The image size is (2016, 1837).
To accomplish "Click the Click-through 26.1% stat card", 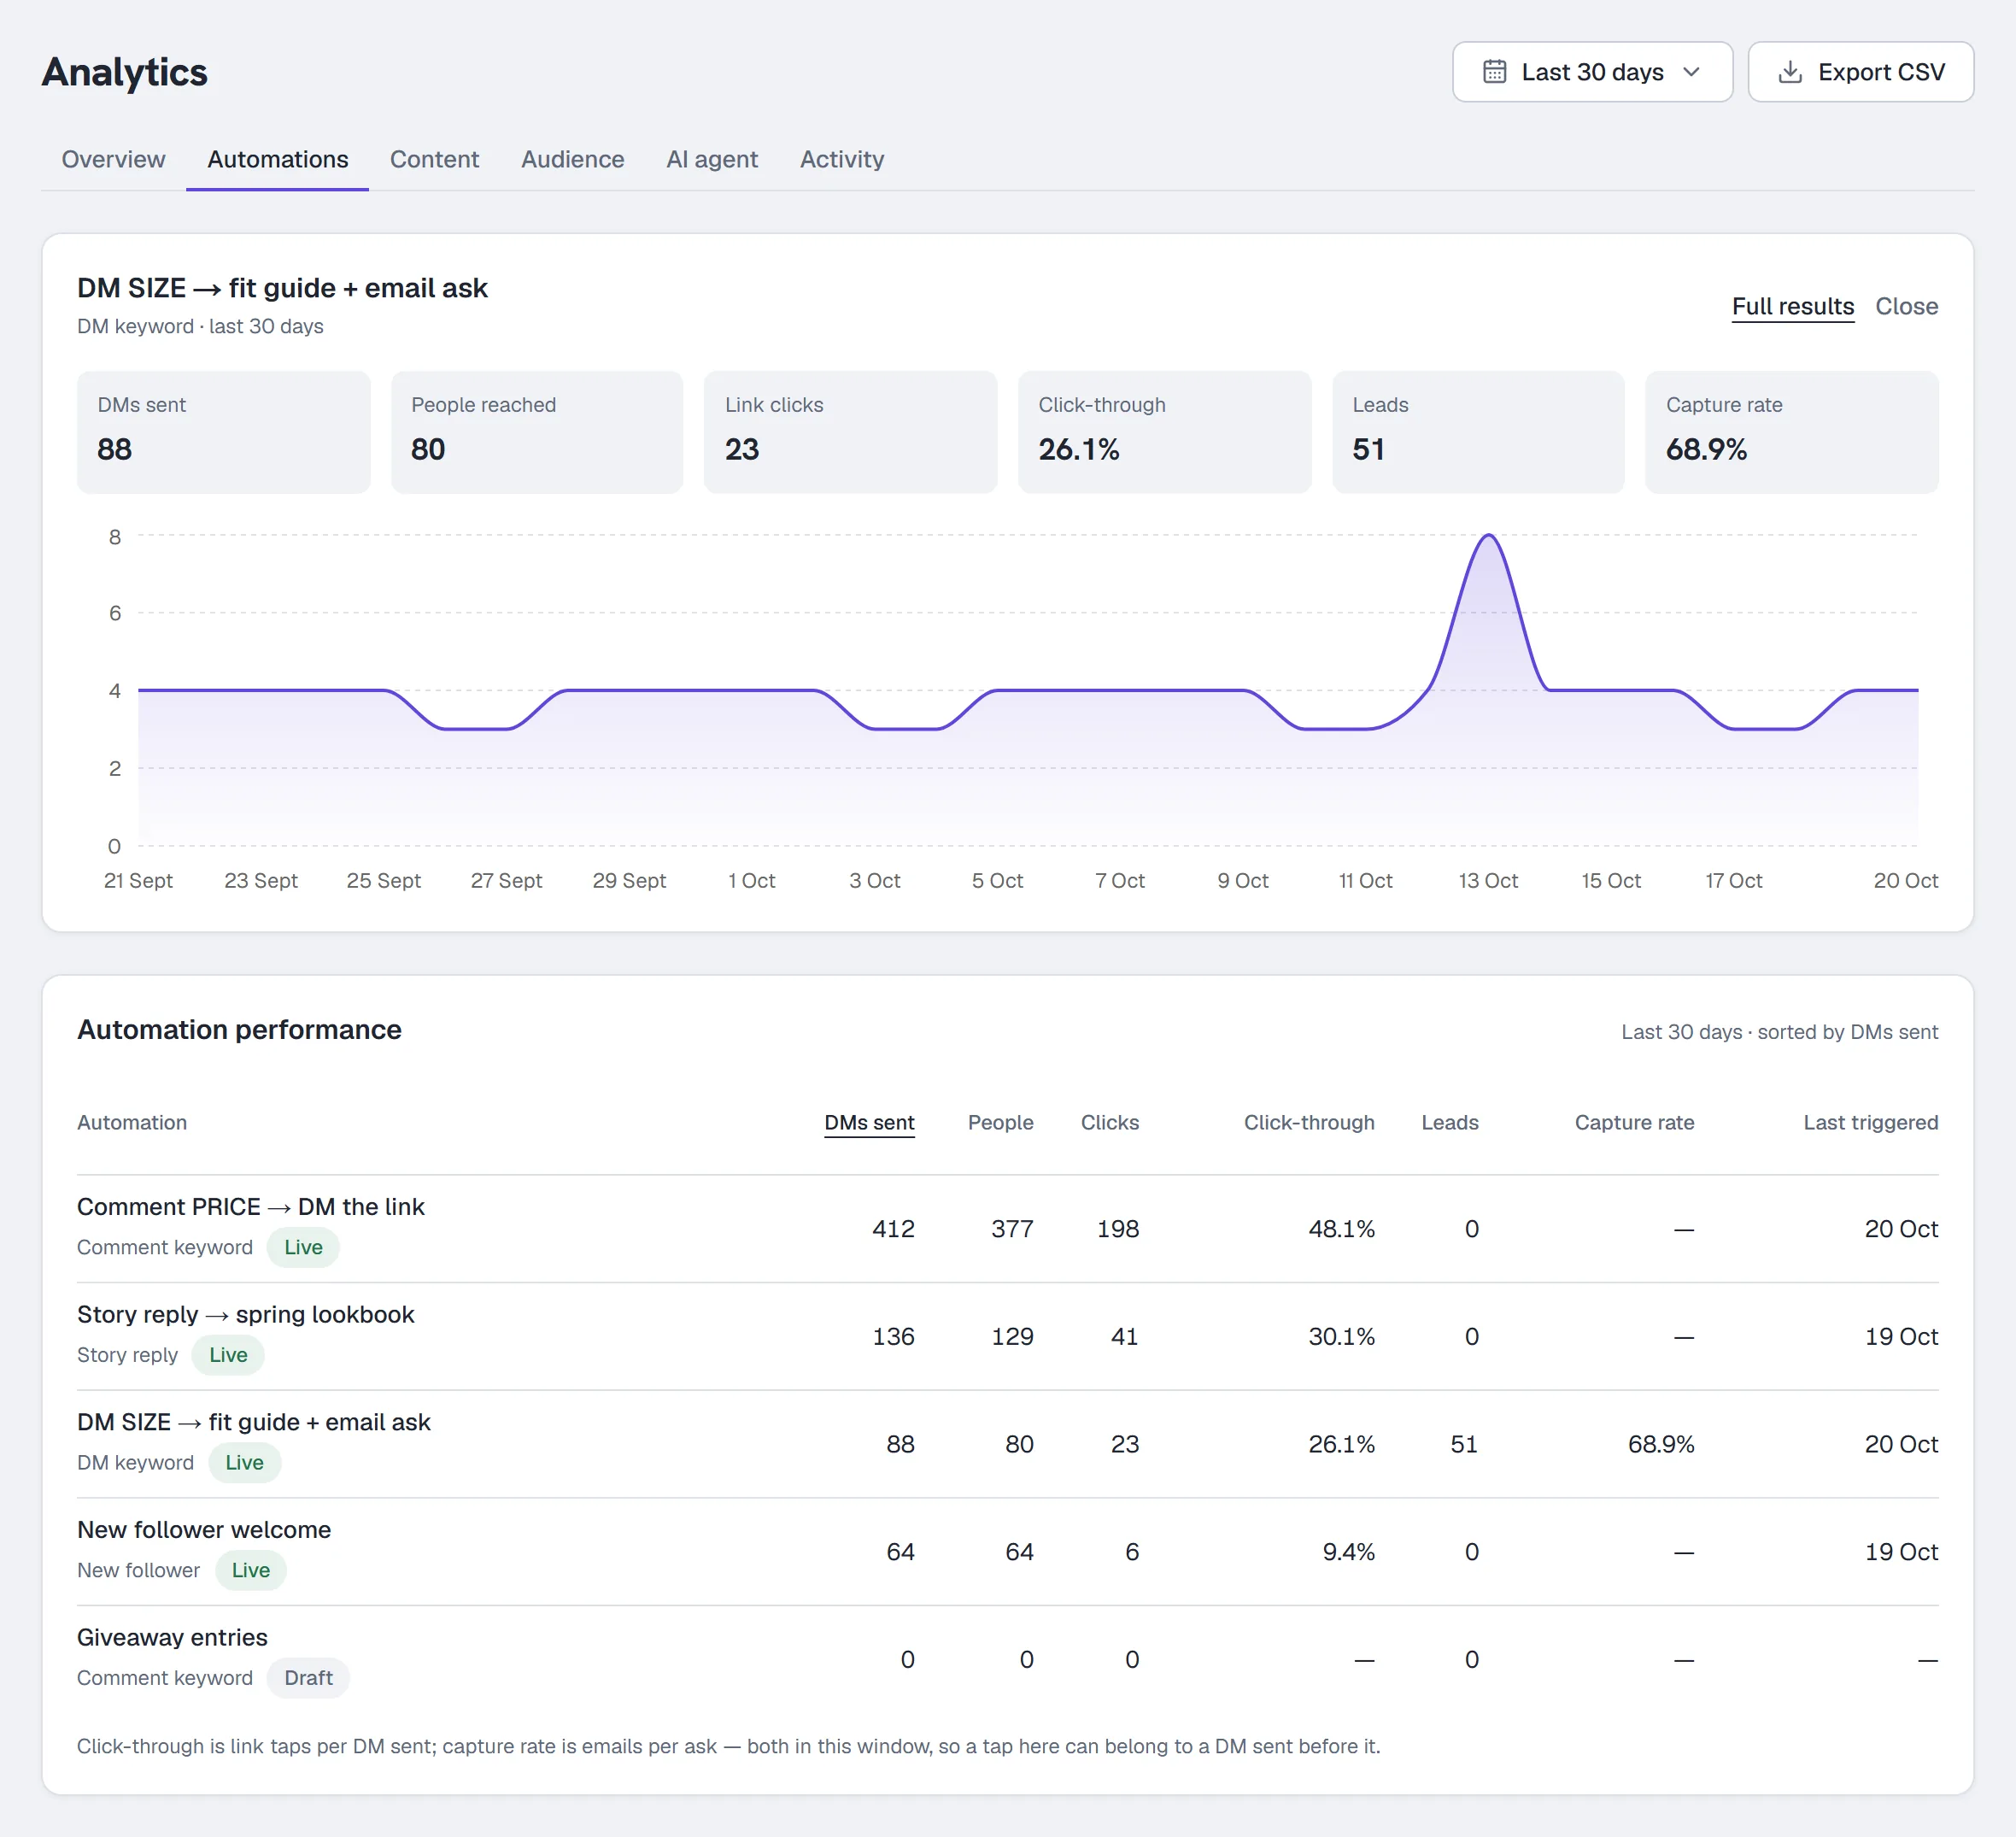I will 1164,432.
